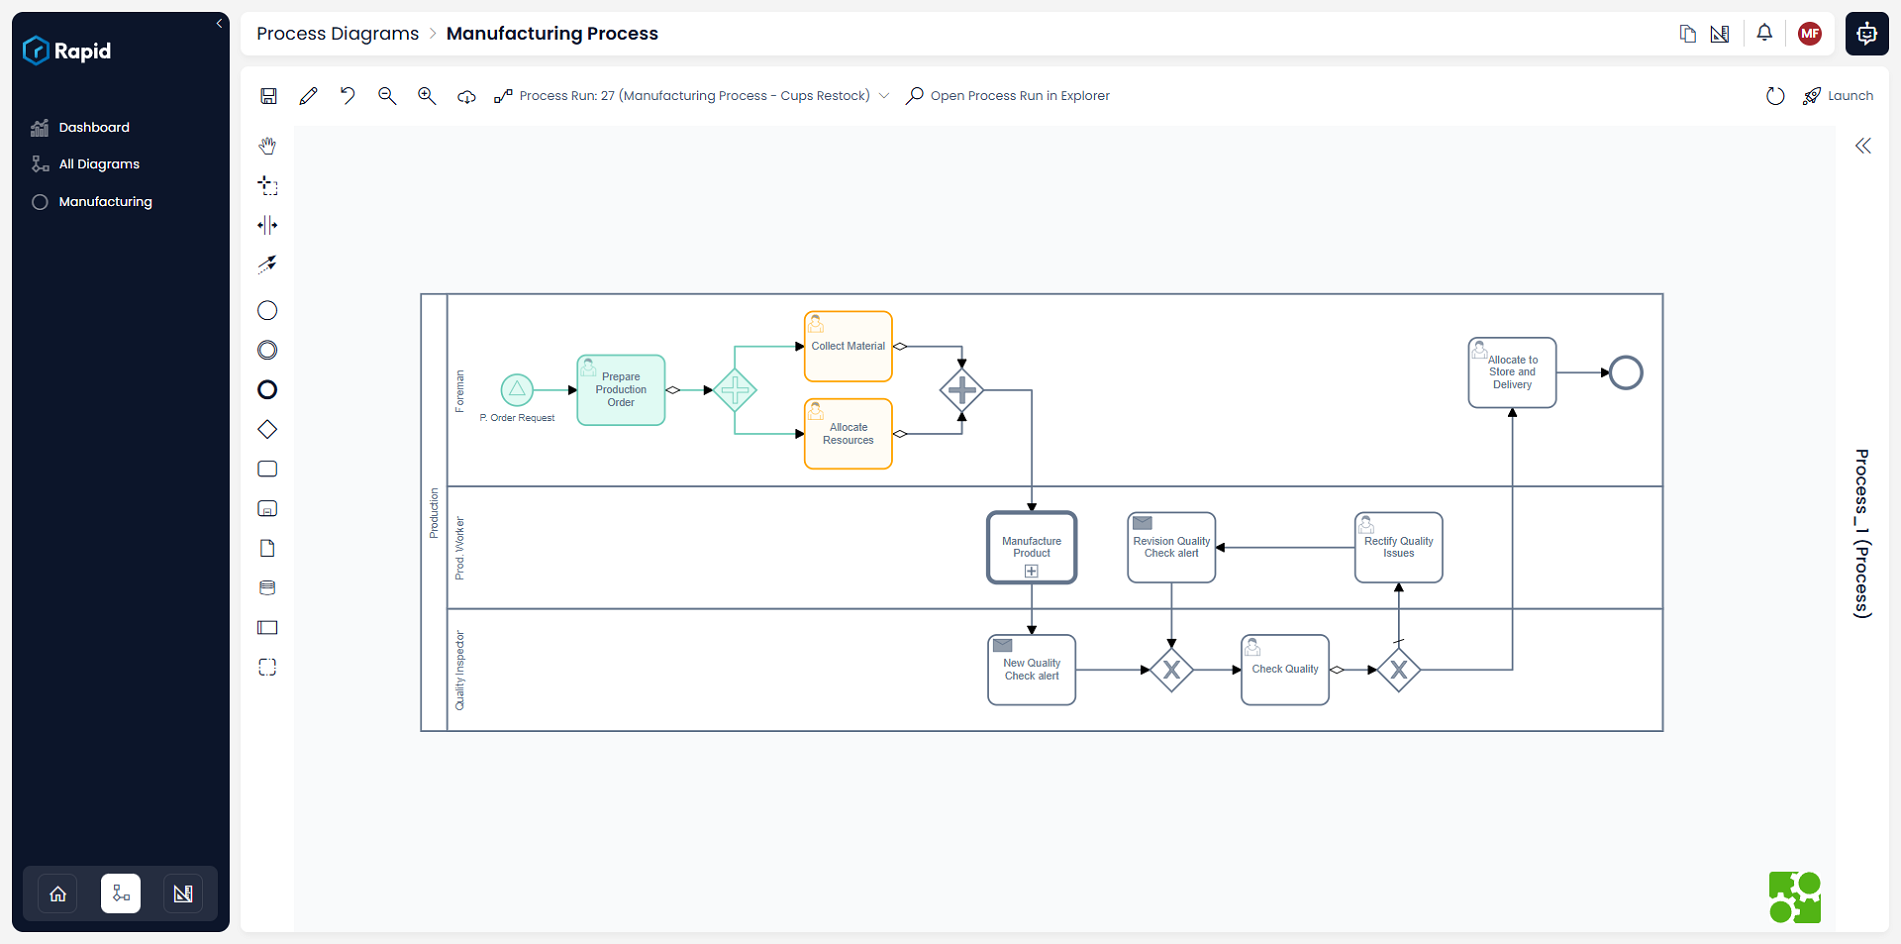Select the Prepare Production Order task
Viewport: 1901px width, 944px height.
coord(621,390)
